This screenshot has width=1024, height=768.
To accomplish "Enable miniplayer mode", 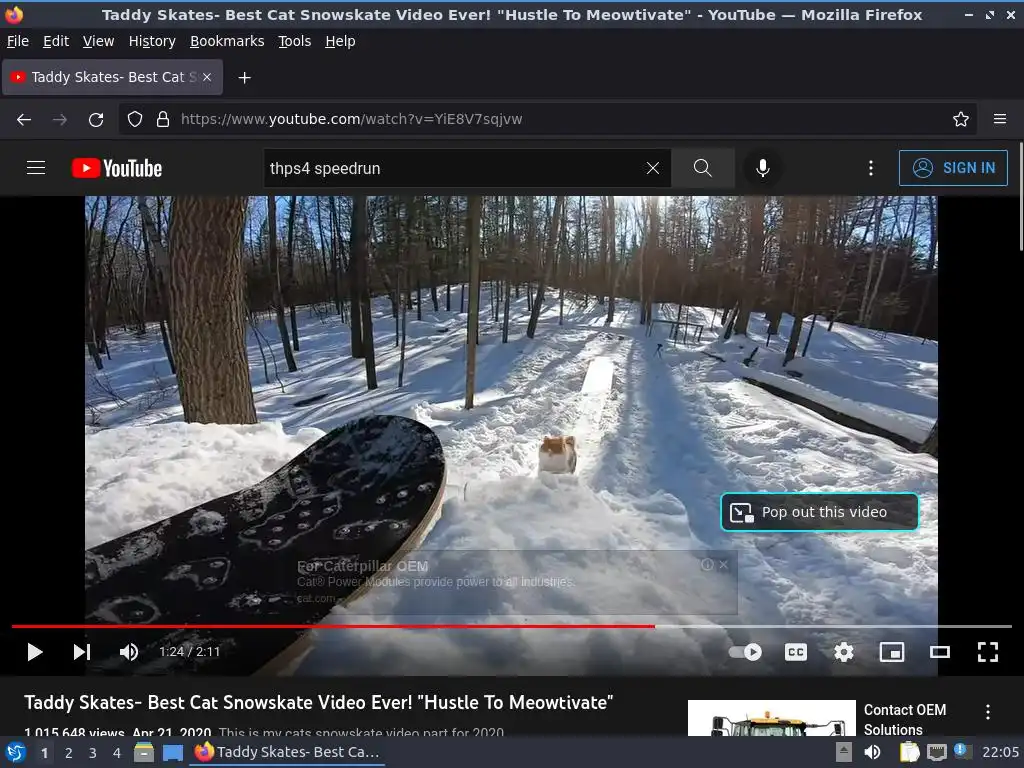I will click(891, 652).
